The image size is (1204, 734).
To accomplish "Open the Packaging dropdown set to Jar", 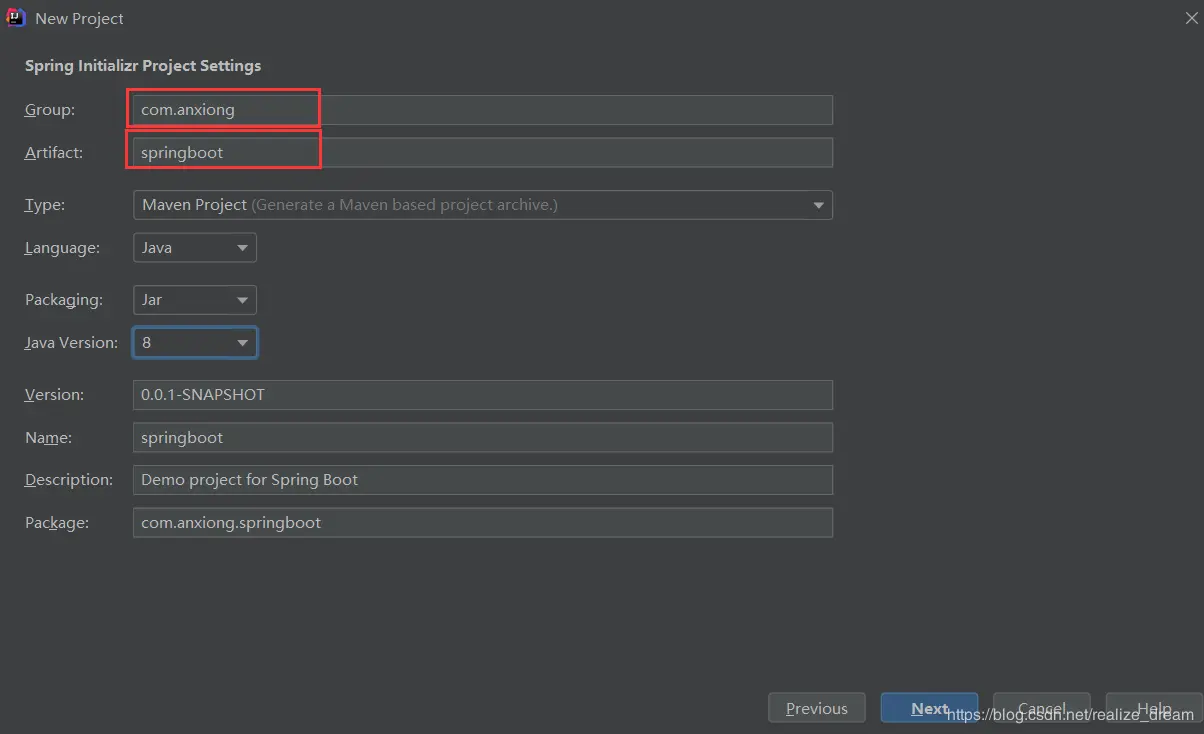I will [x=195, y=300].
